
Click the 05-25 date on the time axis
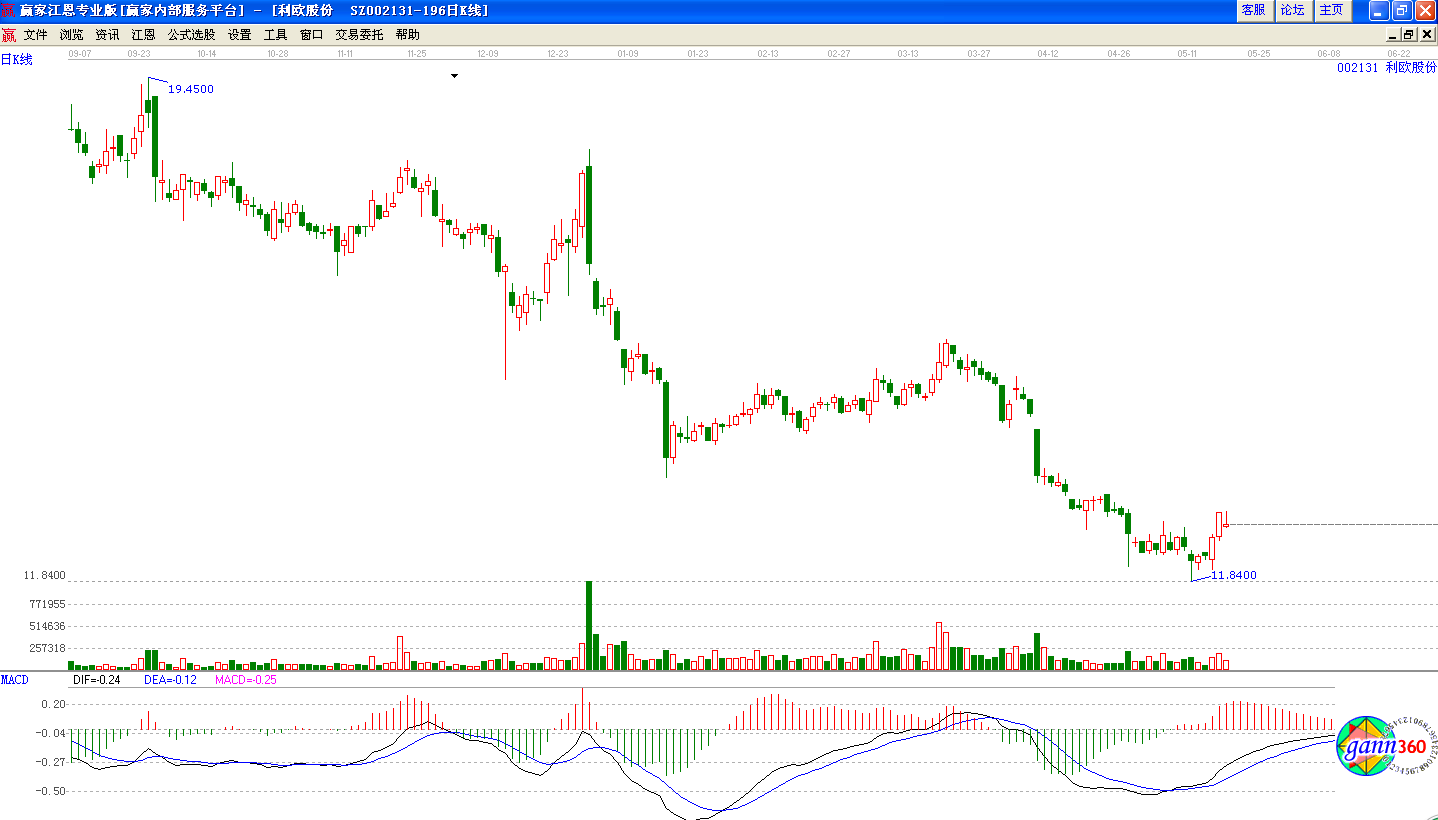[x=1259, y=53]
